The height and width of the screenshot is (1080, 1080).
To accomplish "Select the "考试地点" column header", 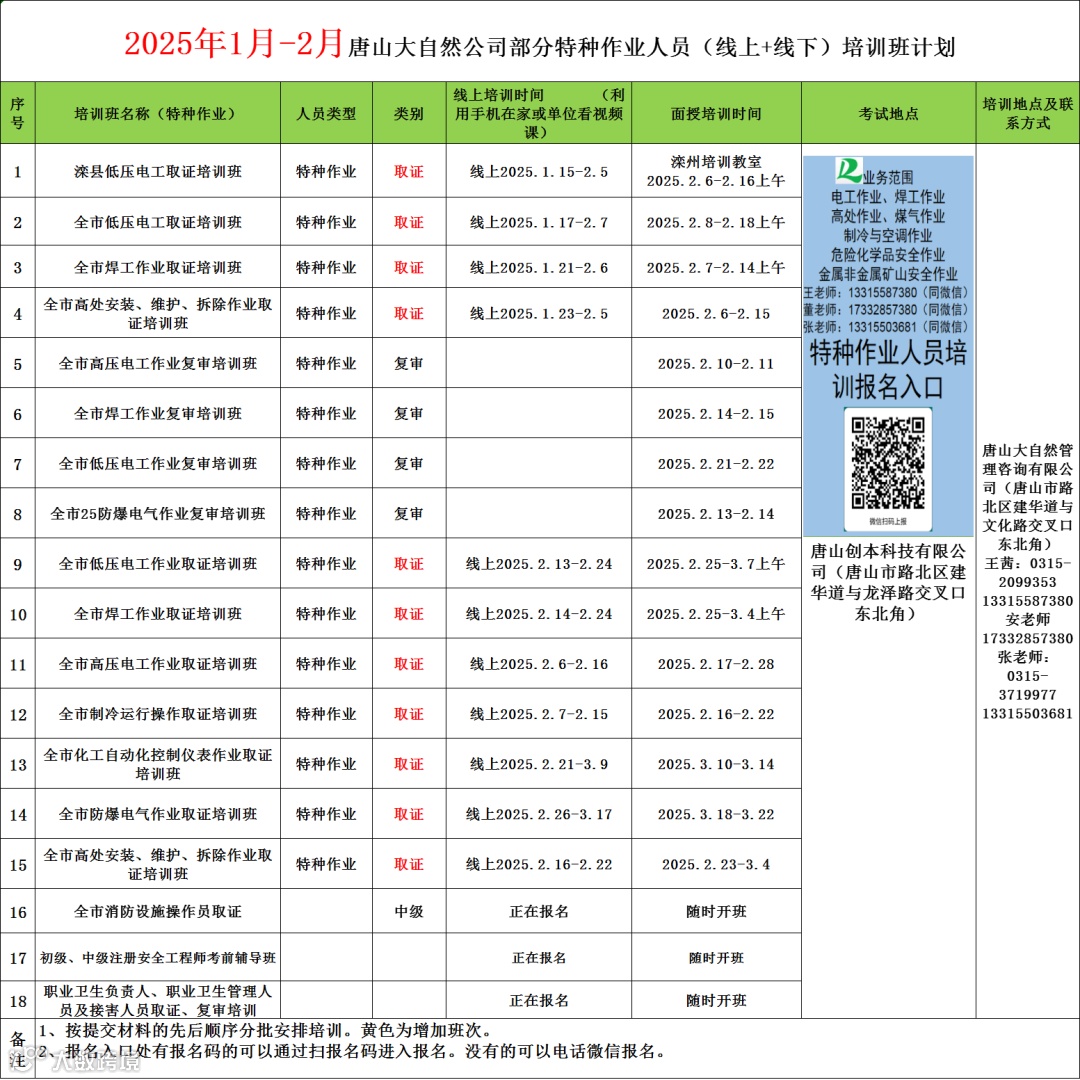I will [889, 114].
